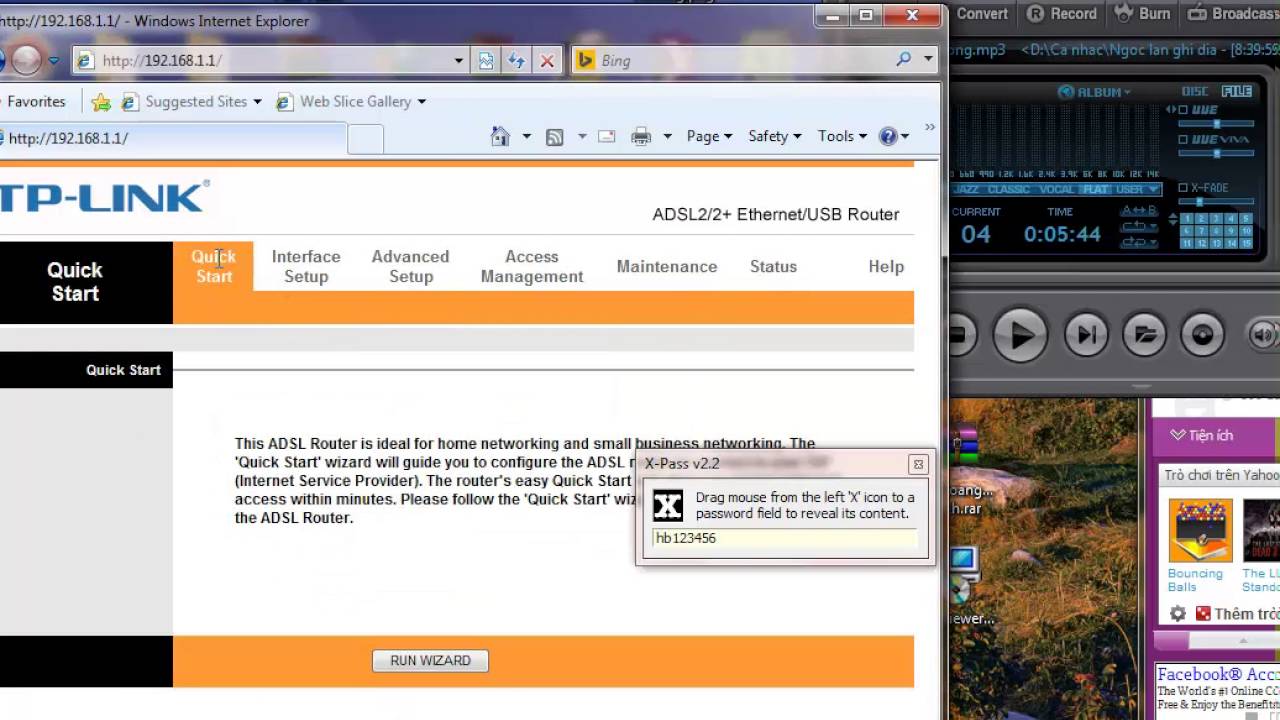The width and height of the screenshot is (1280, 720).
Task: Click the Read Mail envelope icon
Action: coord(606,137)
